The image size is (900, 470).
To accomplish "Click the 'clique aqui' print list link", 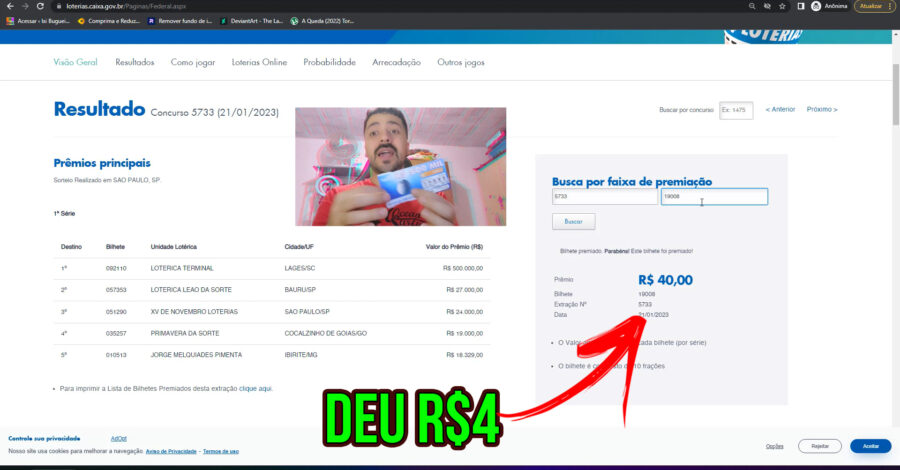I will [255, 389].
